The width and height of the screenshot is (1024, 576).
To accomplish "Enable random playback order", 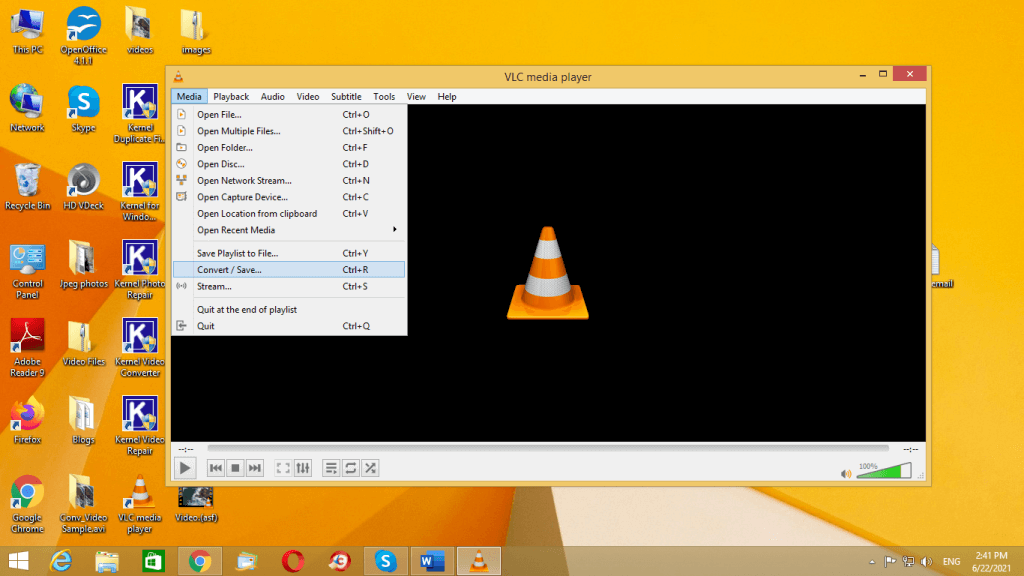I will (x=369, y=467).
